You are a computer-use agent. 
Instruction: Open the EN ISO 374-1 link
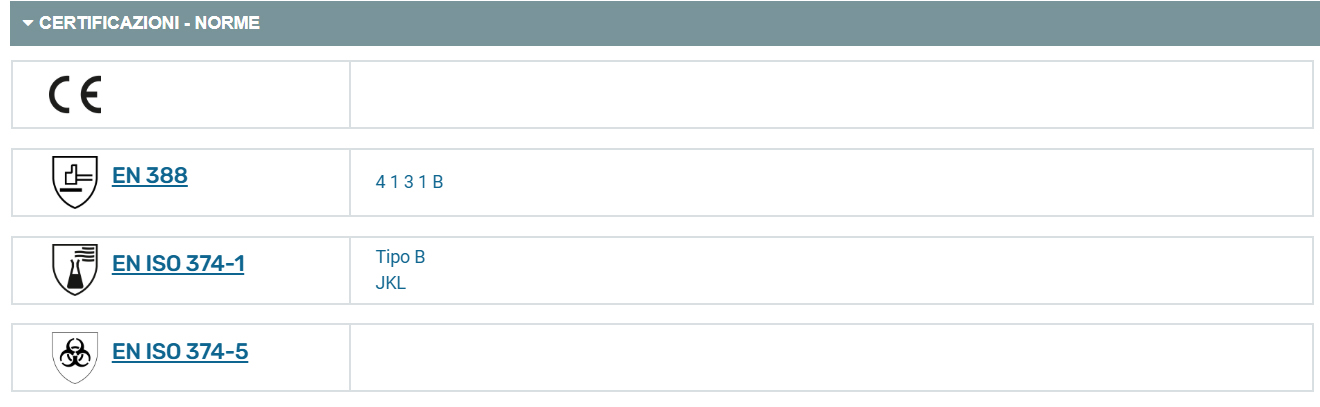[178, 264]
